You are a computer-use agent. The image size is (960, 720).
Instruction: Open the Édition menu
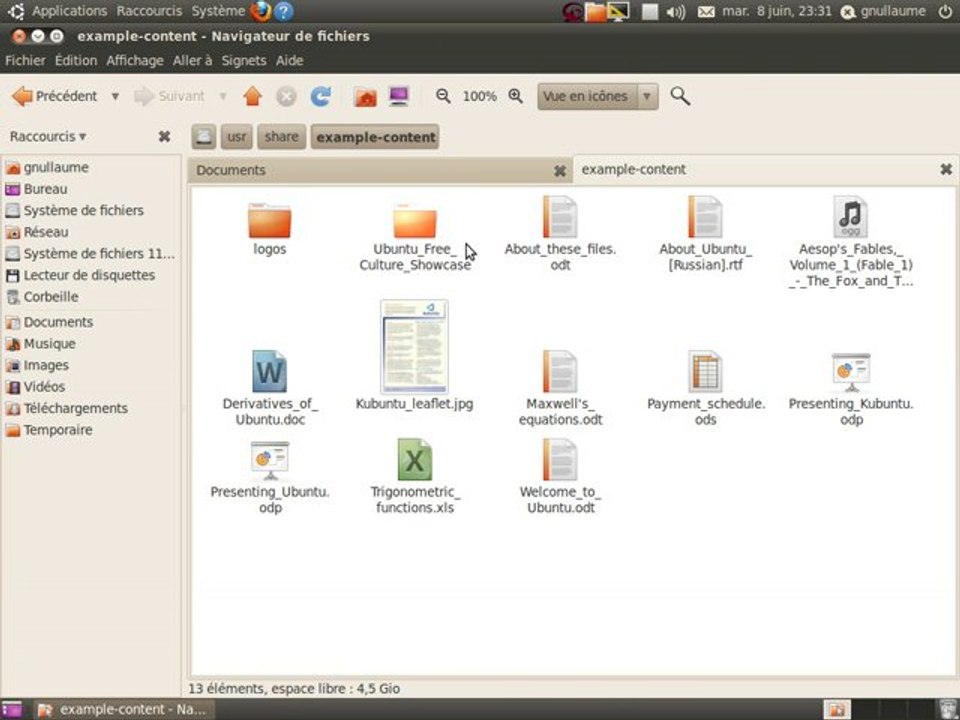point(76,60)
